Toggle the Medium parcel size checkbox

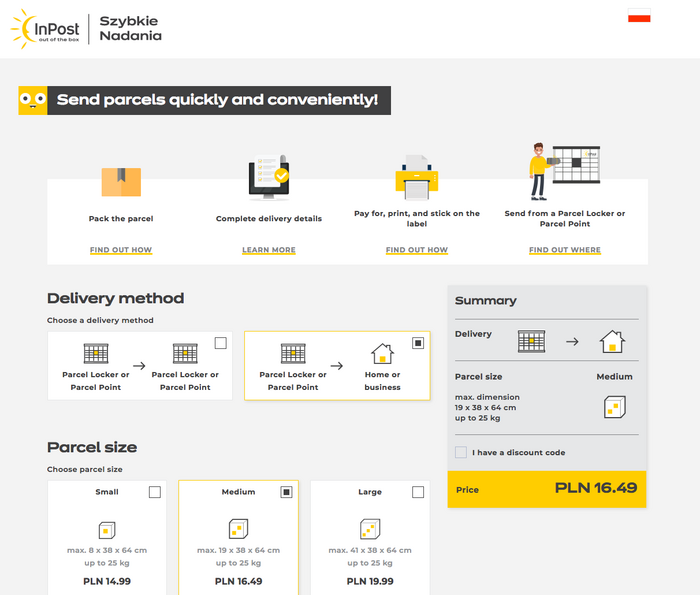tap(287, 492)
